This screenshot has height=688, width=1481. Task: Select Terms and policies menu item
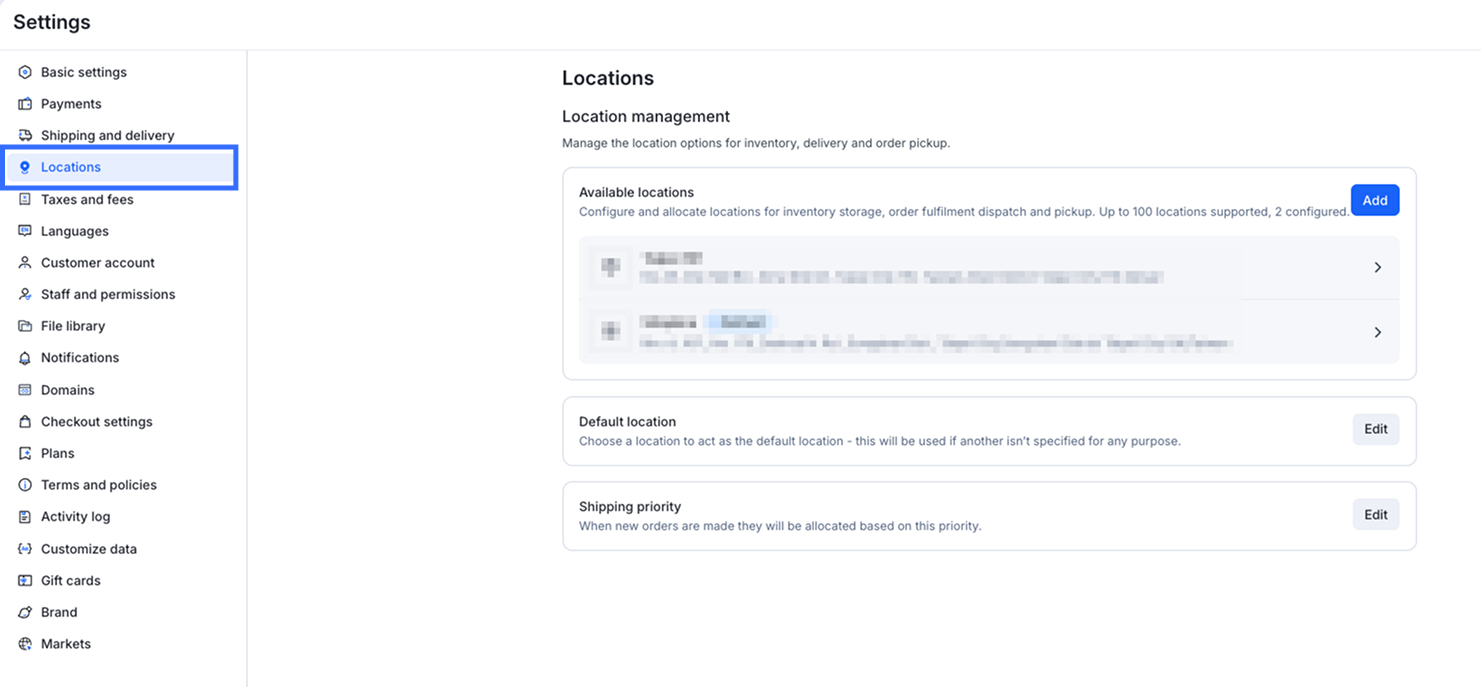pyautogui.click(x=98, y=485)
